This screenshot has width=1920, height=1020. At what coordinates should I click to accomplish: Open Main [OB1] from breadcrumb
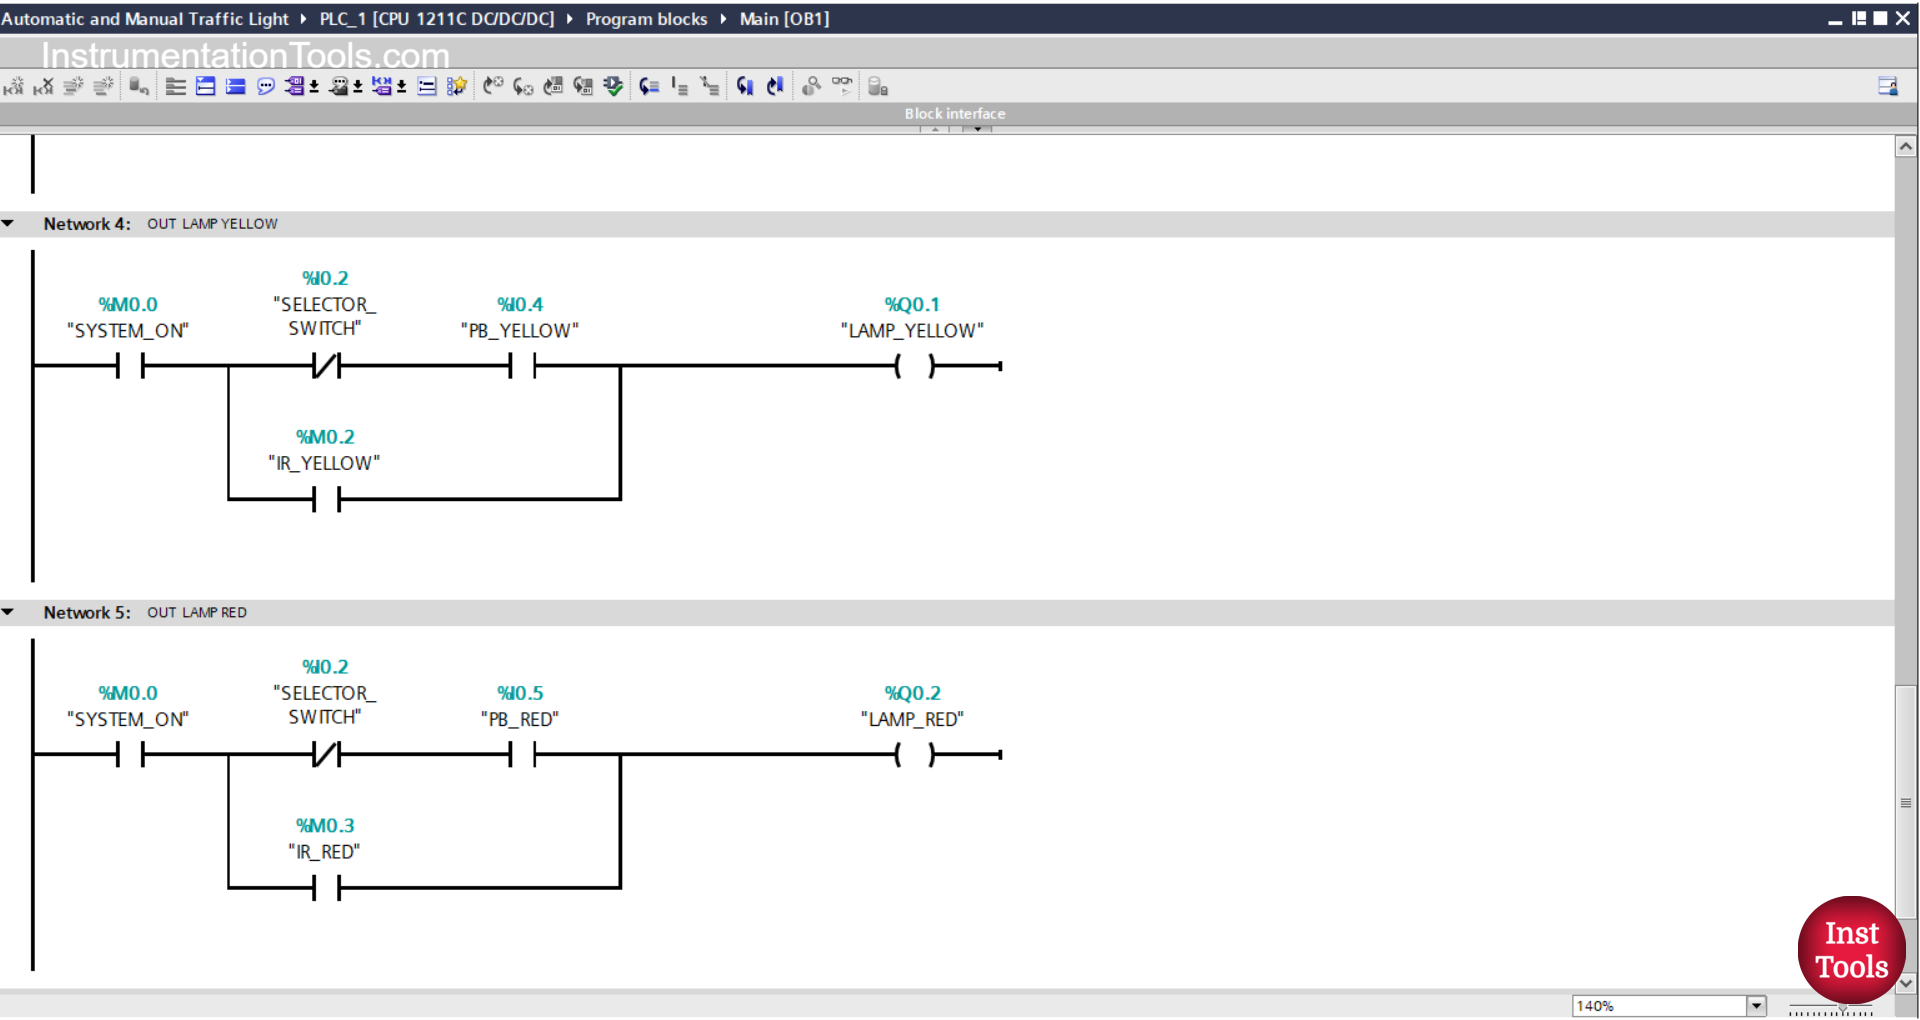pos(783,19)
